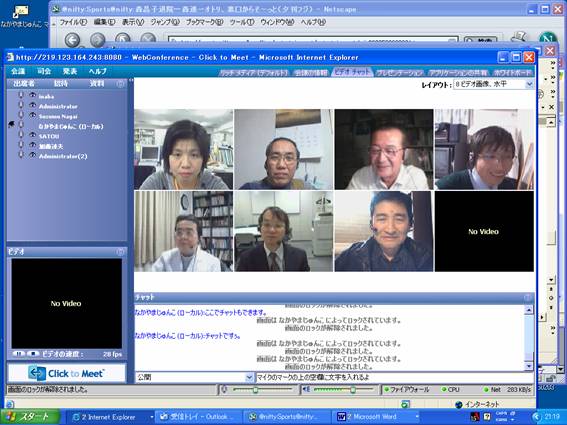Image resolution: width=567 pixels, height=425 pixels.
Task: Toggle microphone icon next to Inaba
Action: [x=21, y=95]
